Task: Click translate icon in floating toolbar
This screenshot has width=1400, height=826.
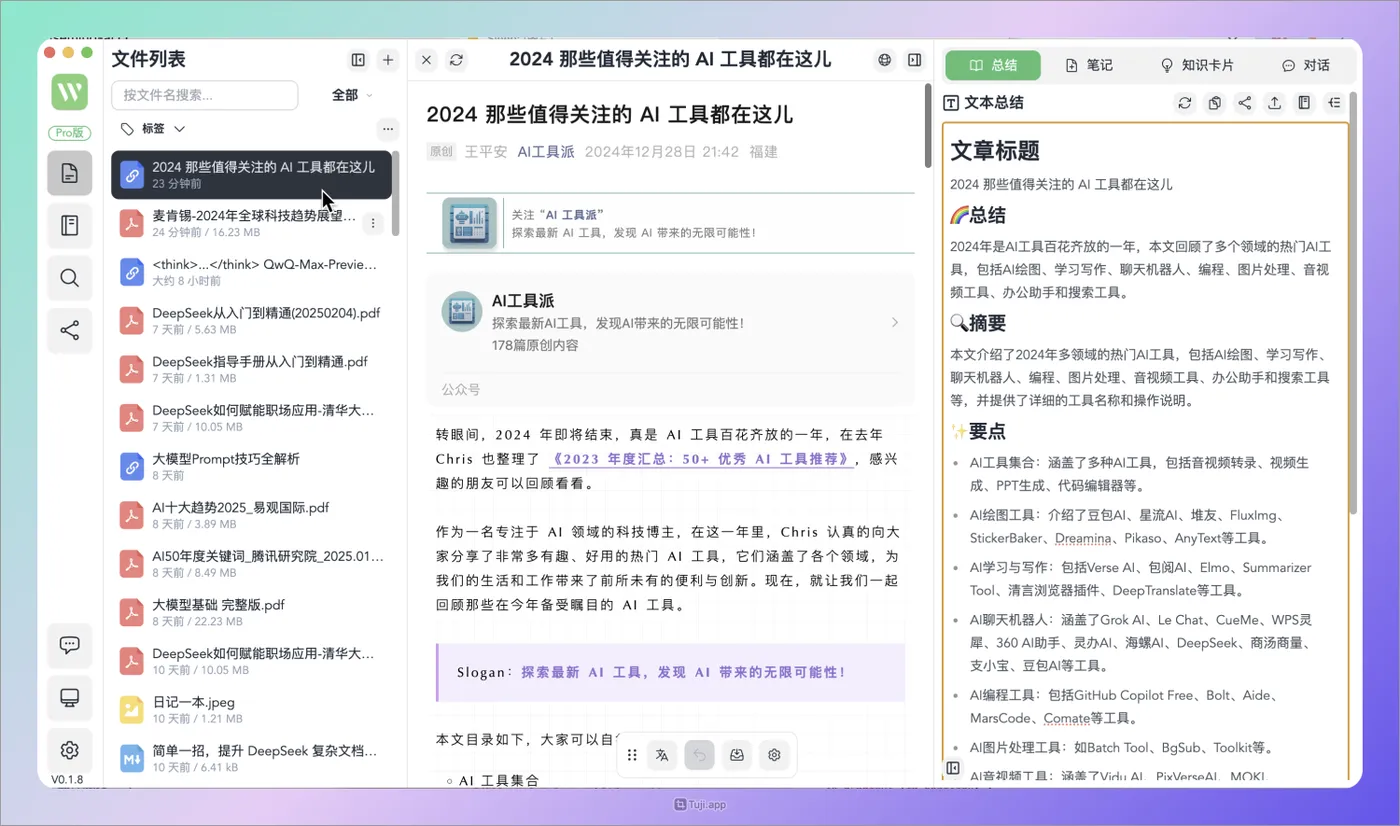Action: [662, 756]
